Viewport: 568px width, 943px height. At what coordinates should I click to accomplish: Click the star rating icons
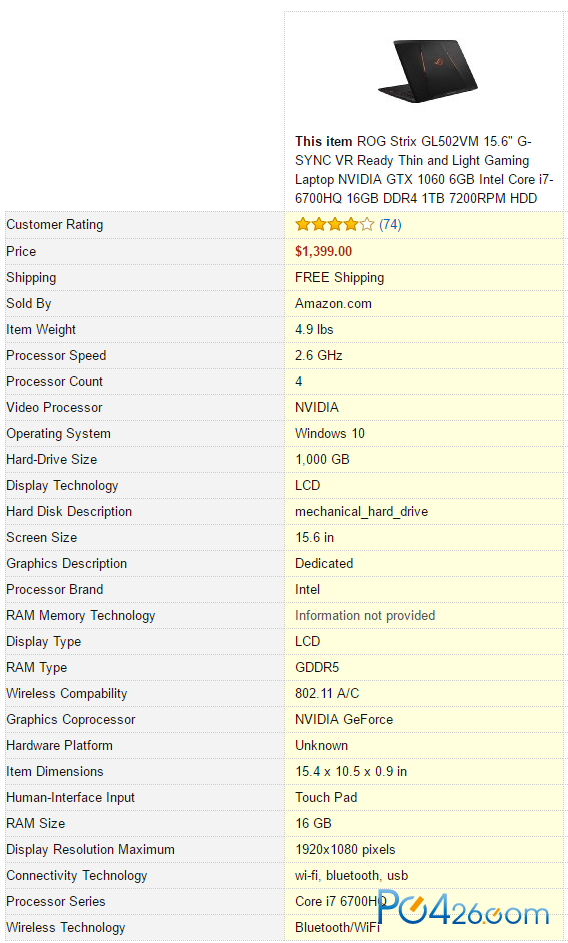click(335, 225)
